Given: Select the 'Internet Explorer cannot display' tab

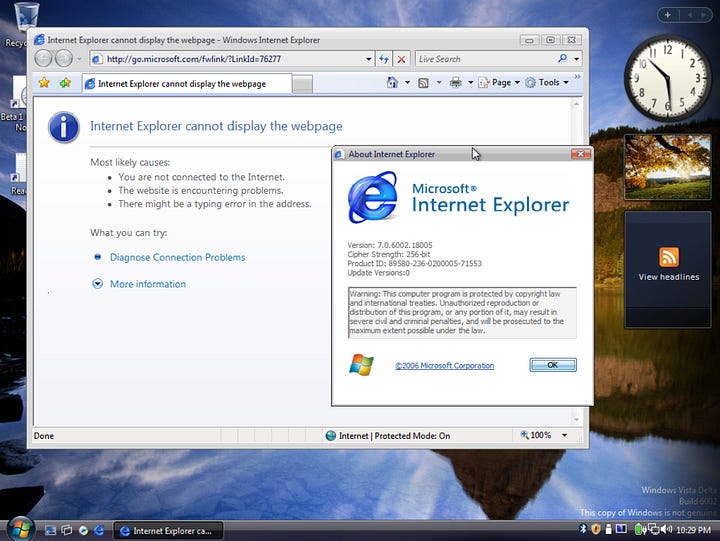Looking at the screenshot, I should coord(186,84).
